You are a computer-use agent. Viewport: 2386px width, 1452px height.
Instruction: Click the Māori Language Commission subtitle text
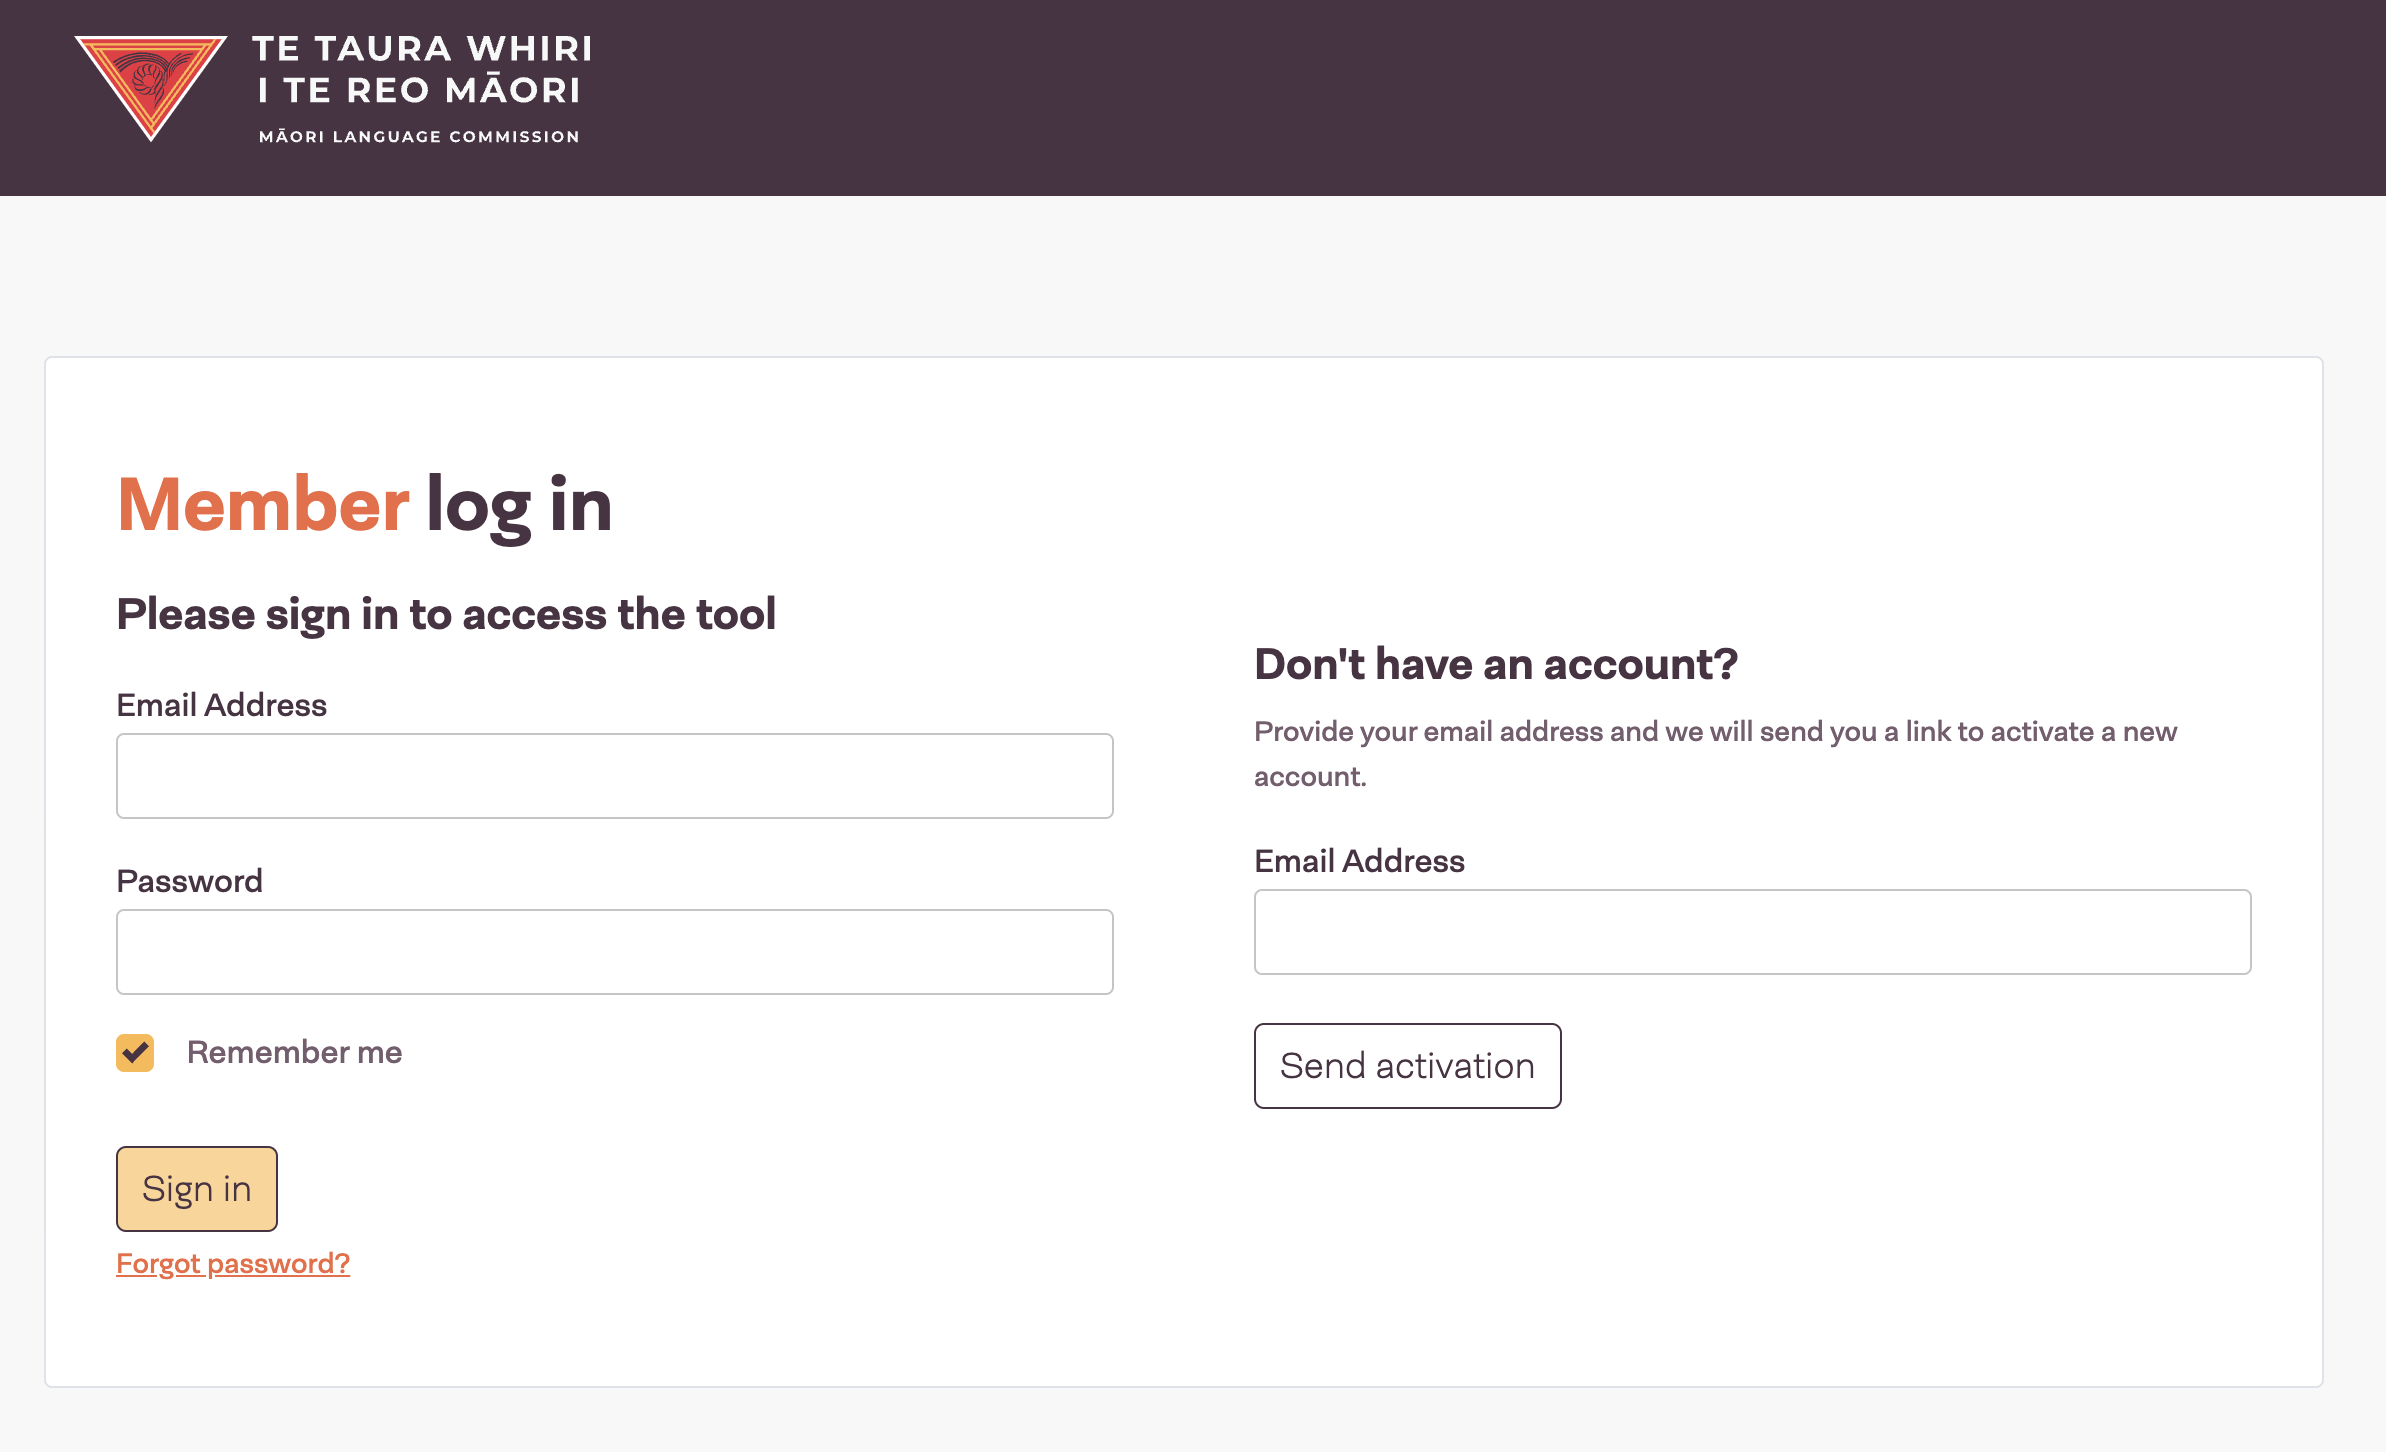click(419, 137)
